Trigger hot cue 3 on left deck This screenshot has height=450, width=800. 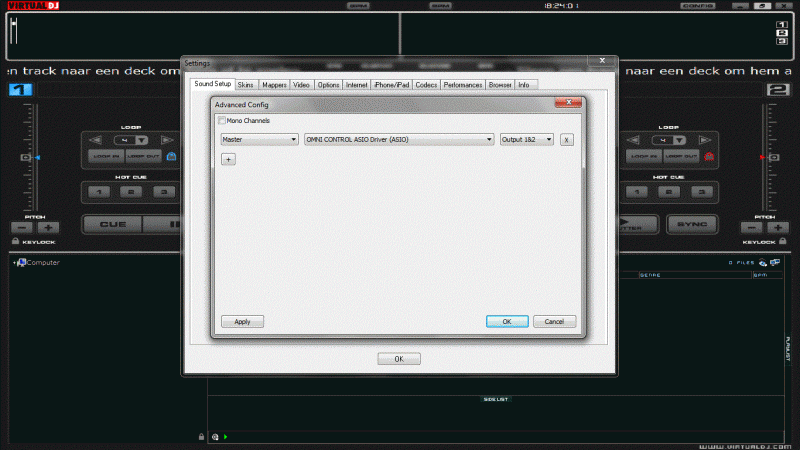pyautogui.click(x=164, y=192)
